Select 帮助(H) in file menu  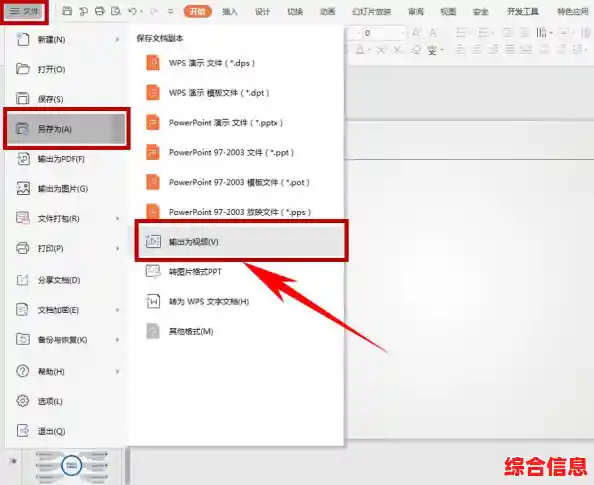point(67,371)
